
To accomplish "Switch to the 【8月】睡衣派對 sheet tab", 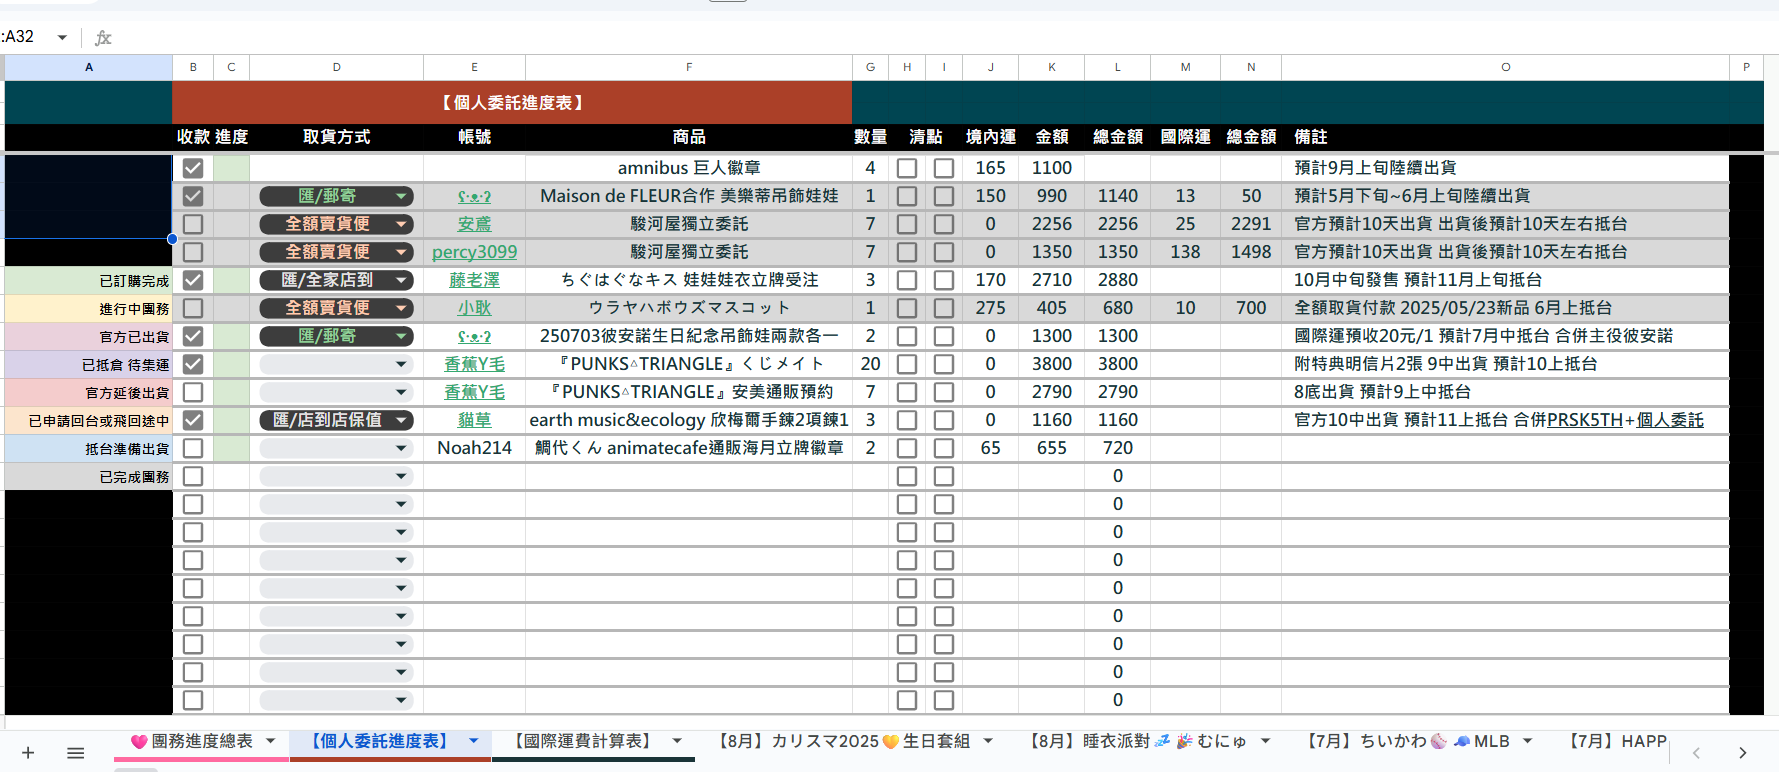I will (1138, 741).
